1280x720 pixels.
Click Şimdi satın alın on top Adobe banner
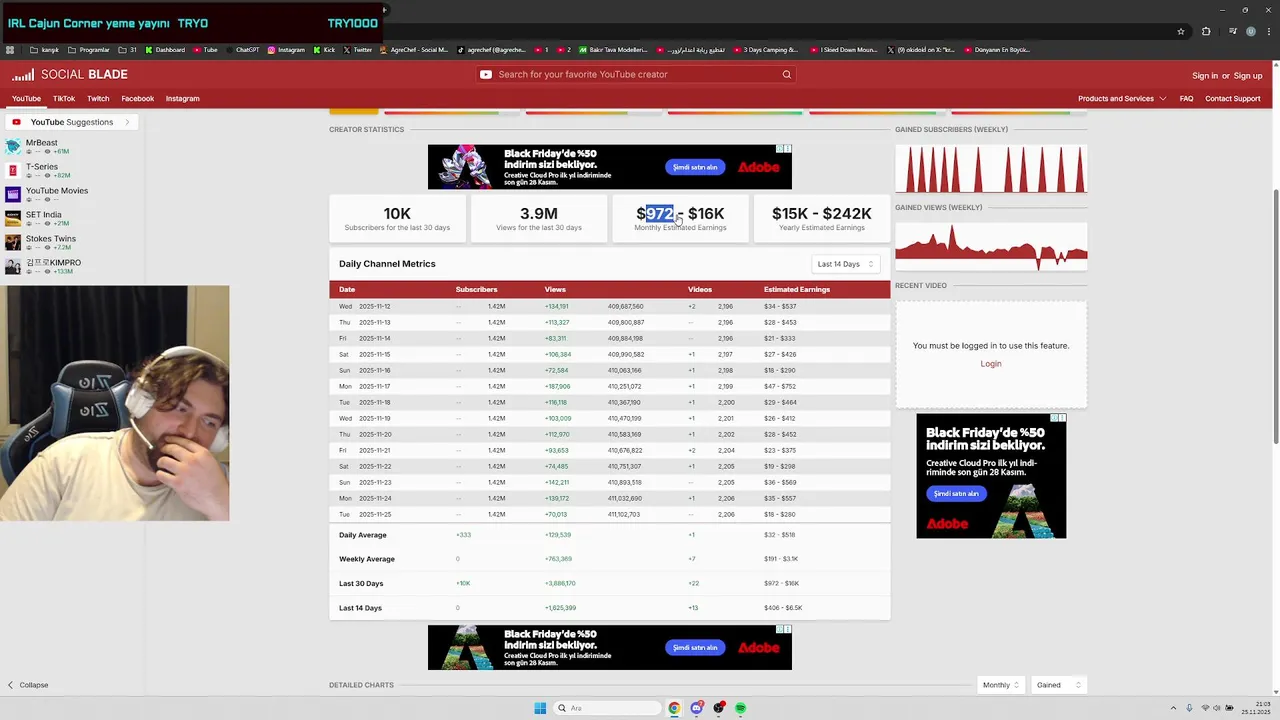coord(695,167)
